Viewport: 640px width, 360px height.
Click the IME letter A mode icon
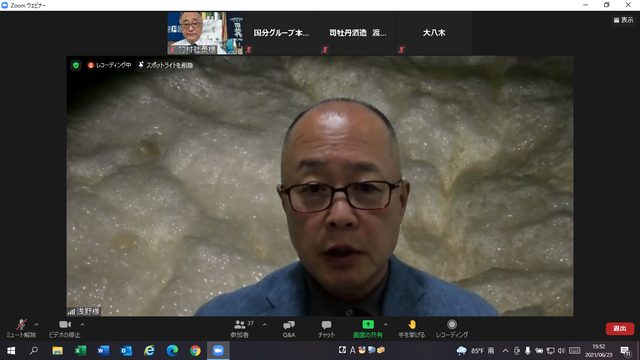tap(352, 350)
